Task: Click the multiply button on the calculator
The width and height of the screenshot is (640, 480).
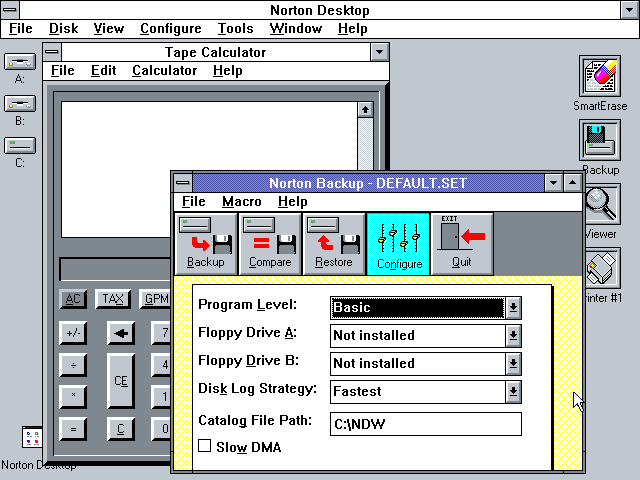Action: [73, 397]
